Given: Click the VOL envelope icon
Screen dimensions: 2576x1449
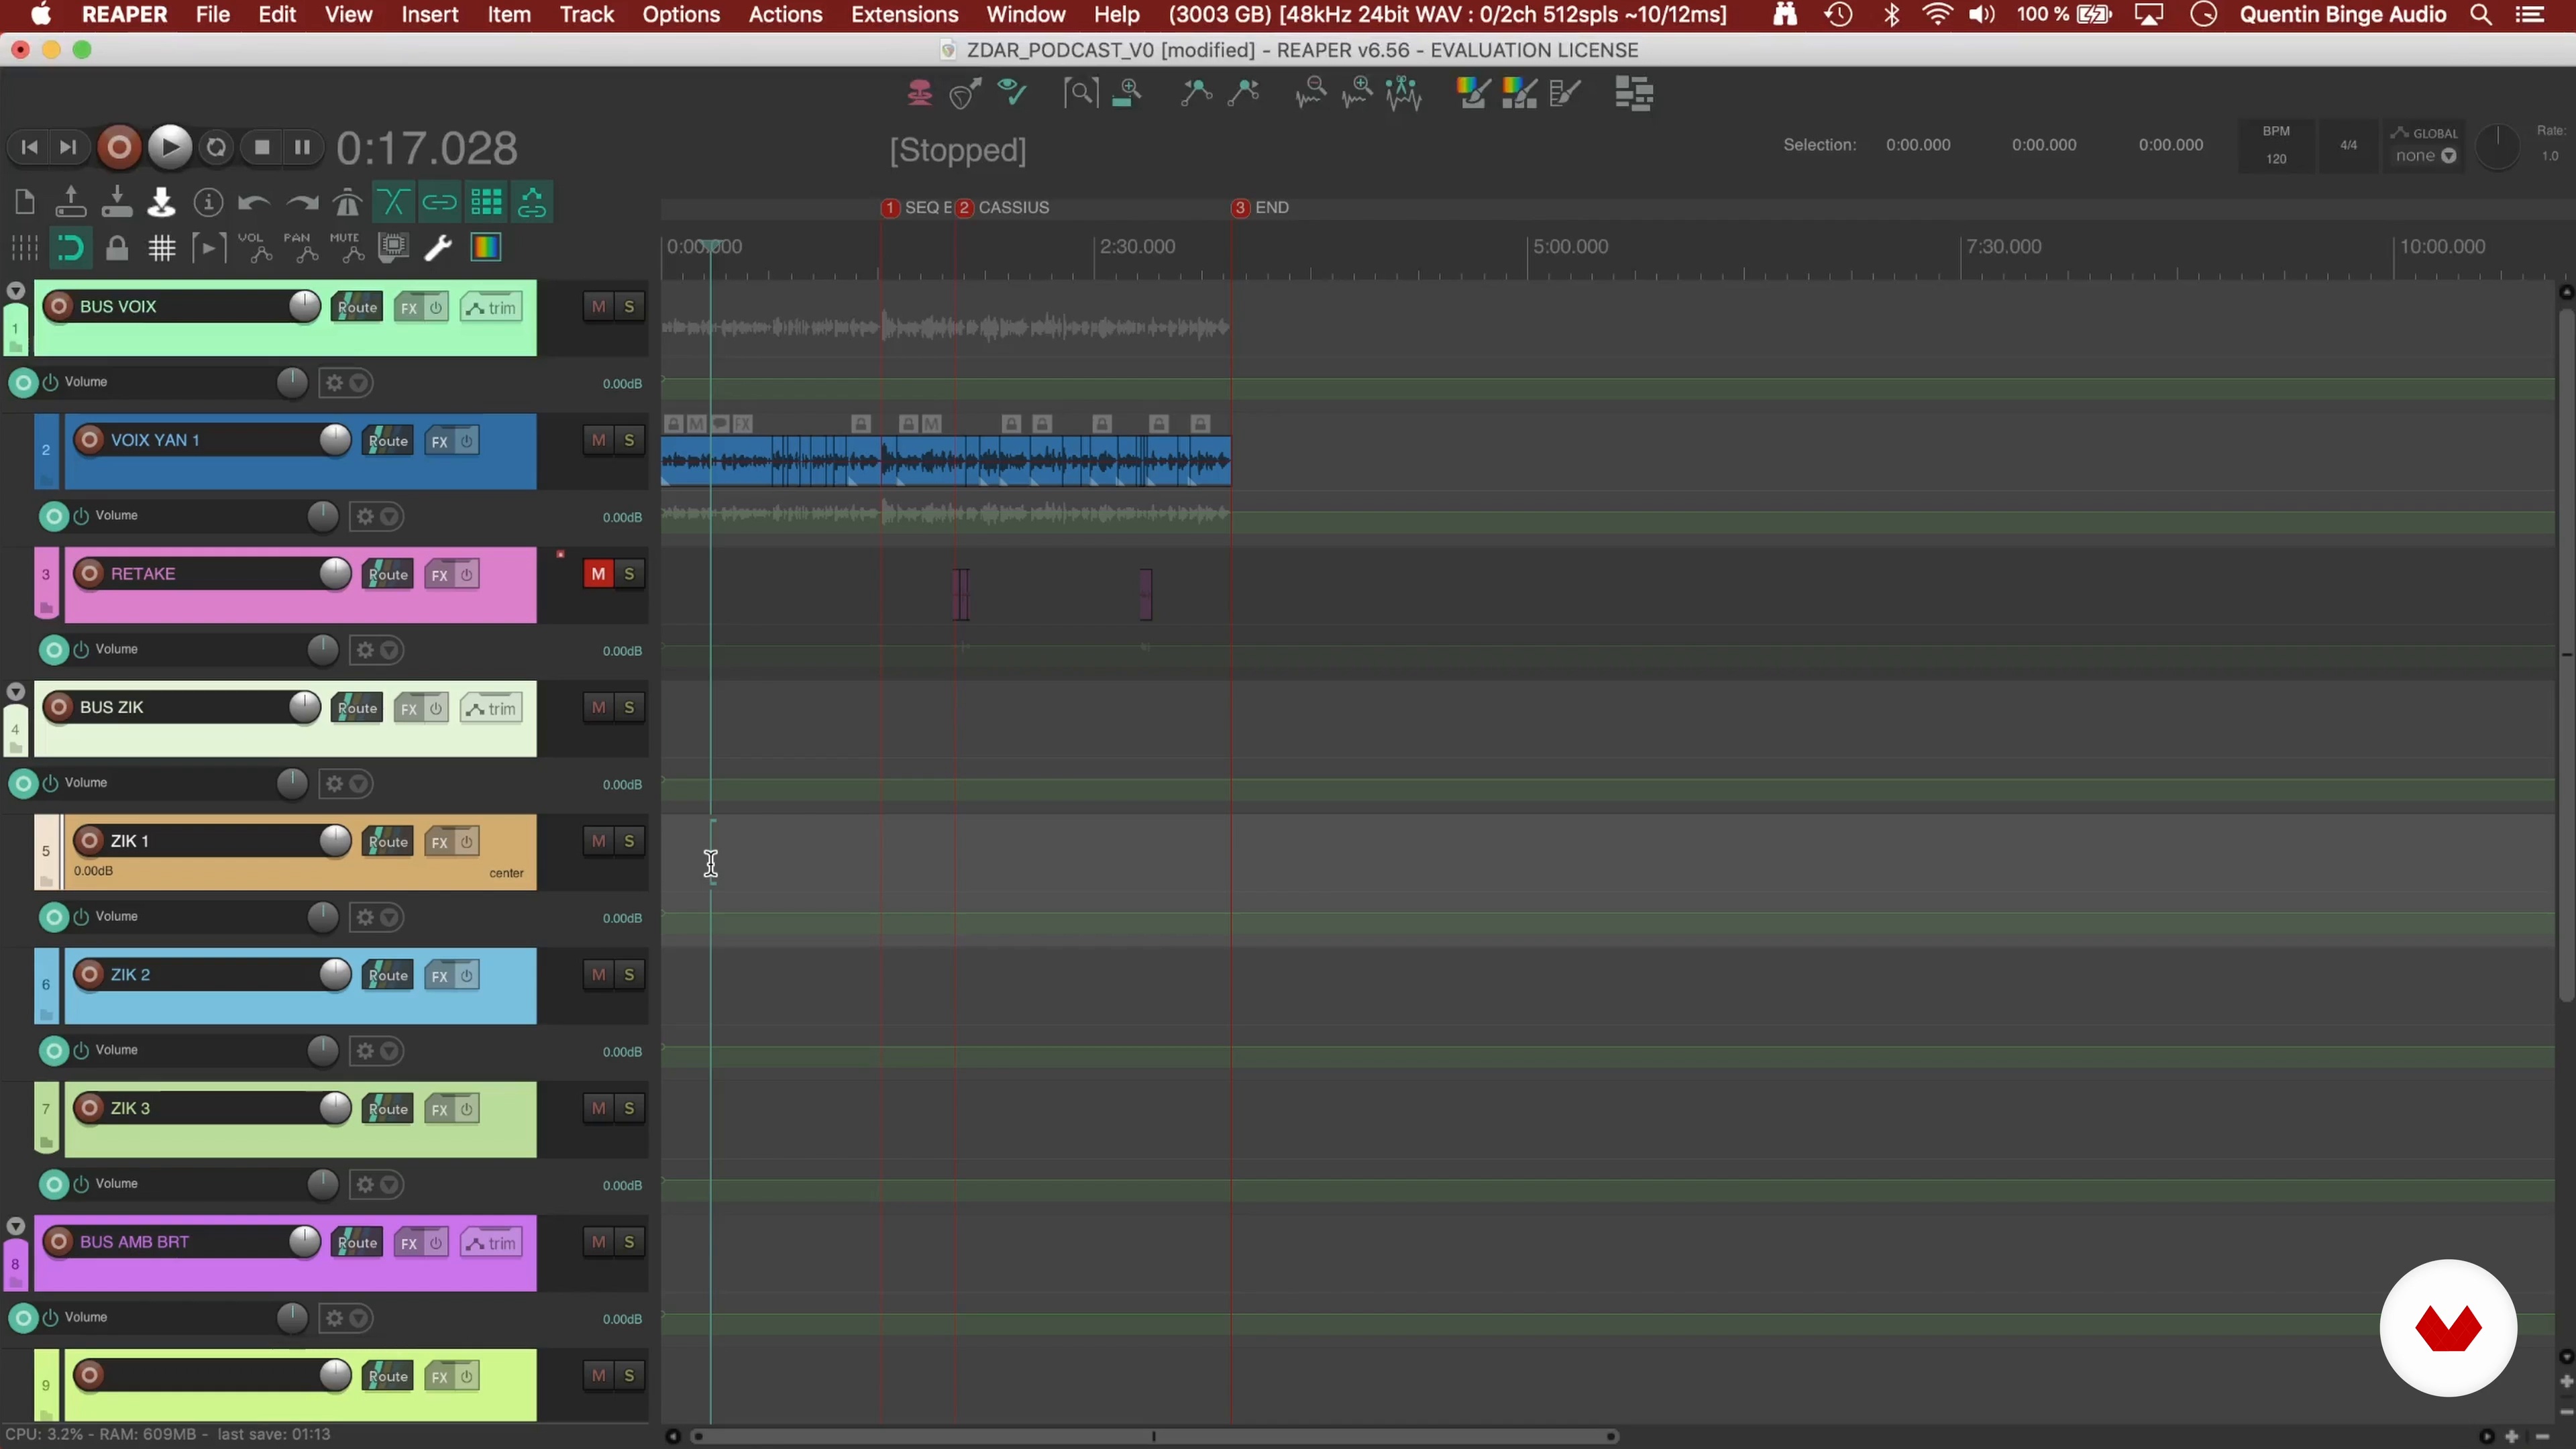Looking at the screenshot, I should (x=254, y=248).
